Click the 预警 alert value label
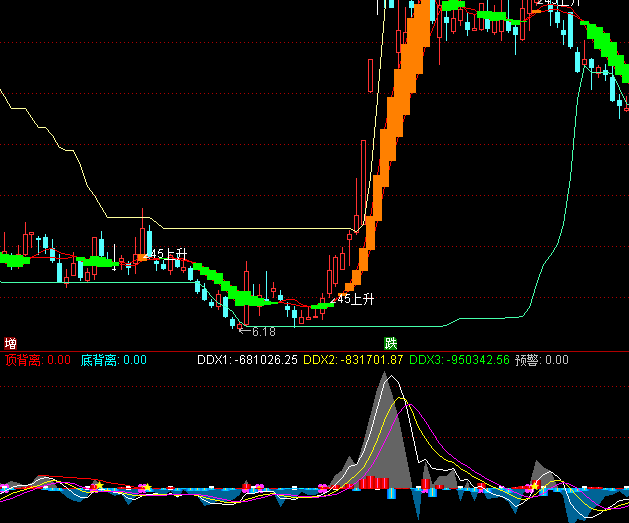The image size is (629, 523). tap(541, 360)
